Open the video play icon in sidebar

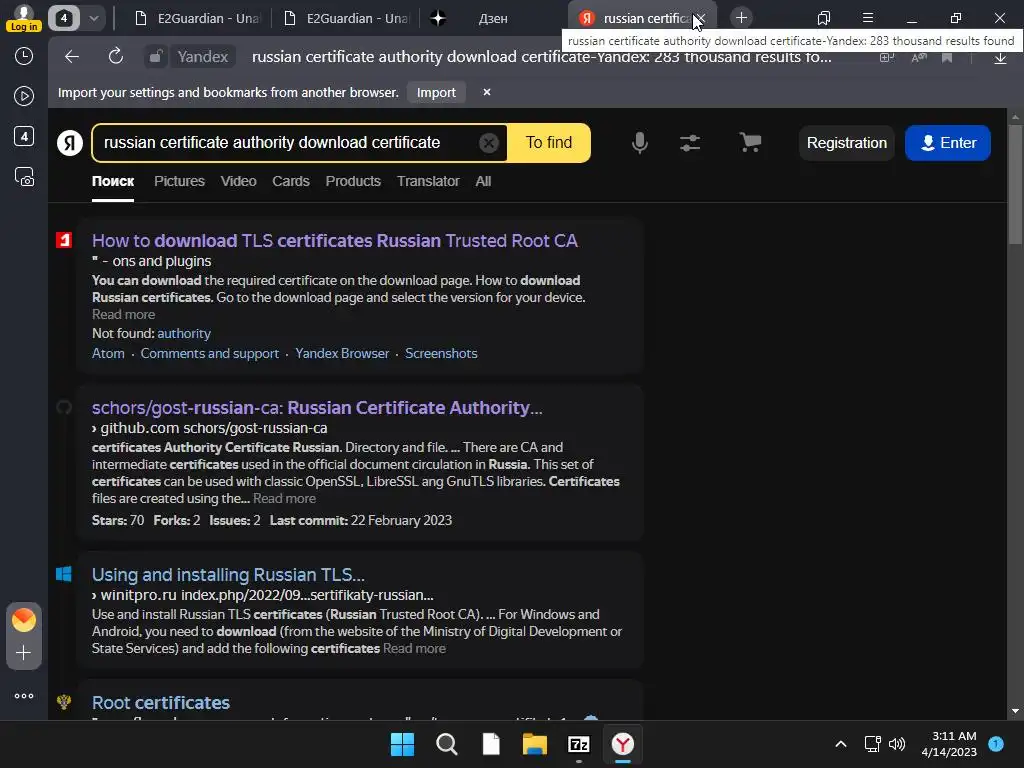(x=24, y=96)
